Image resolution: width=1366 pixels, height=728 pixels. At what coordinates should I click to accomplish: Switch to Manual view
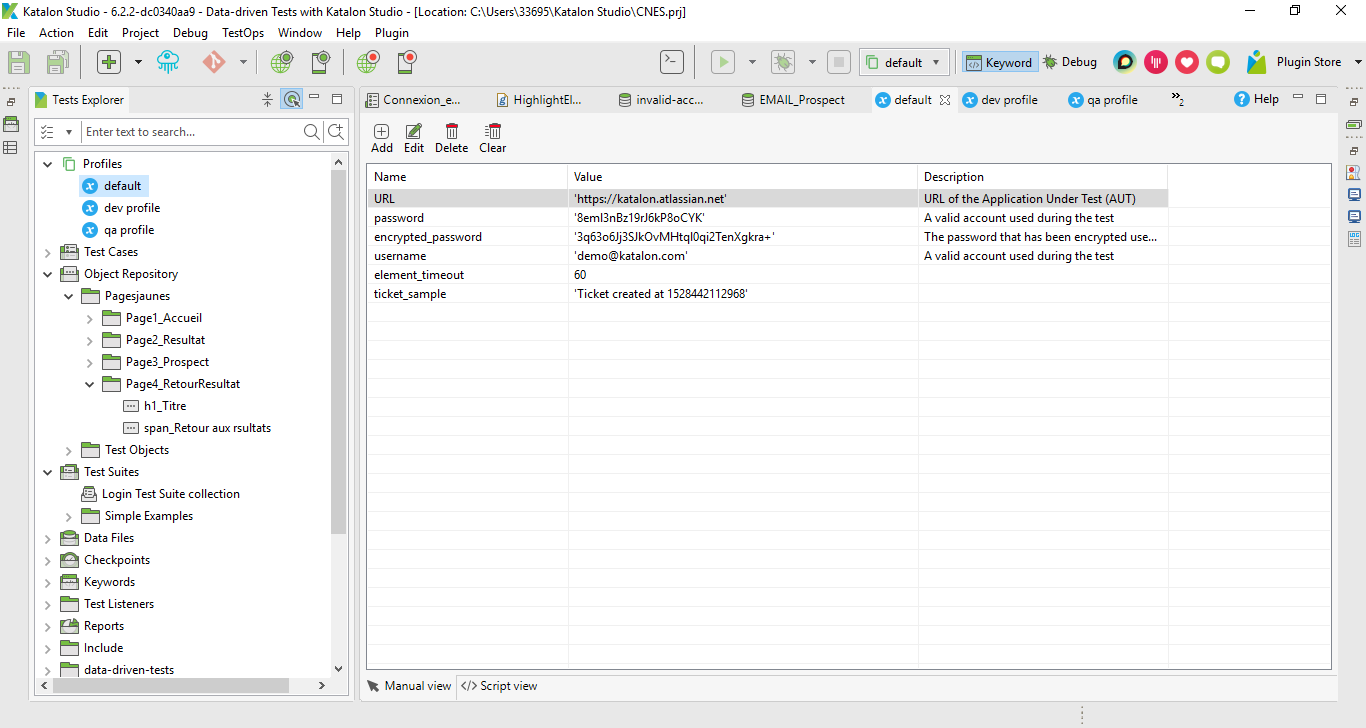point(410,686)
